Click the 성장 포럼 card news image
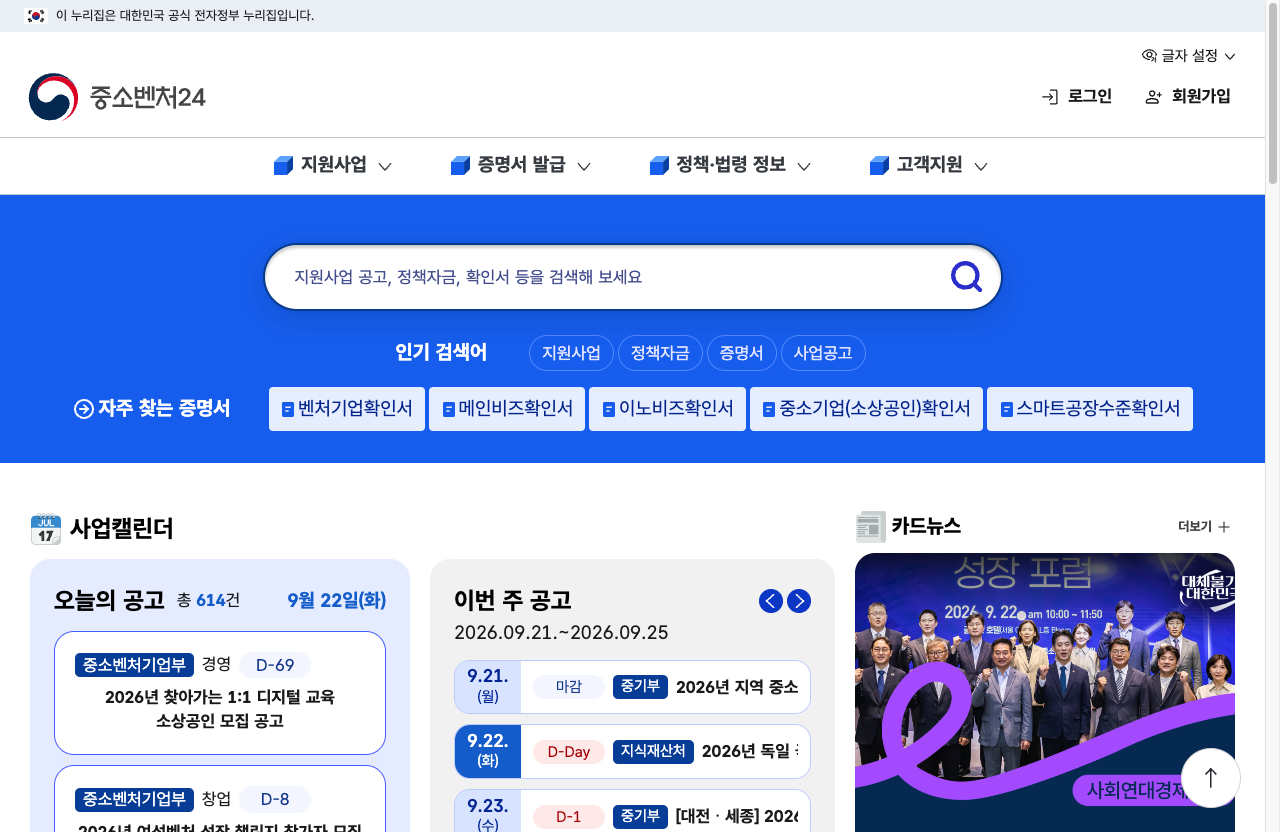This screenshot has height=832, width=1280. coord(1045,692)
